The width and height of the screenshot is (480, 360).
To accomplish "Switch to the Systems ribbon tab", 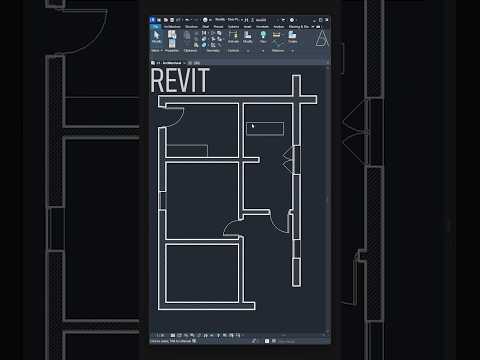I will click(x=234, y=27).
